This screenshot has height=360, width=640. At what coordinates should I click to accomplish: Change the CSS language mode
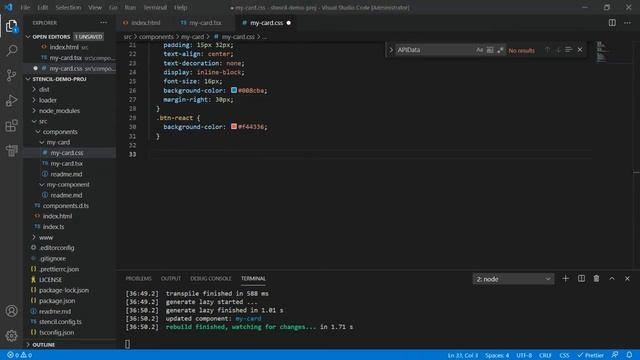[564, 356]
